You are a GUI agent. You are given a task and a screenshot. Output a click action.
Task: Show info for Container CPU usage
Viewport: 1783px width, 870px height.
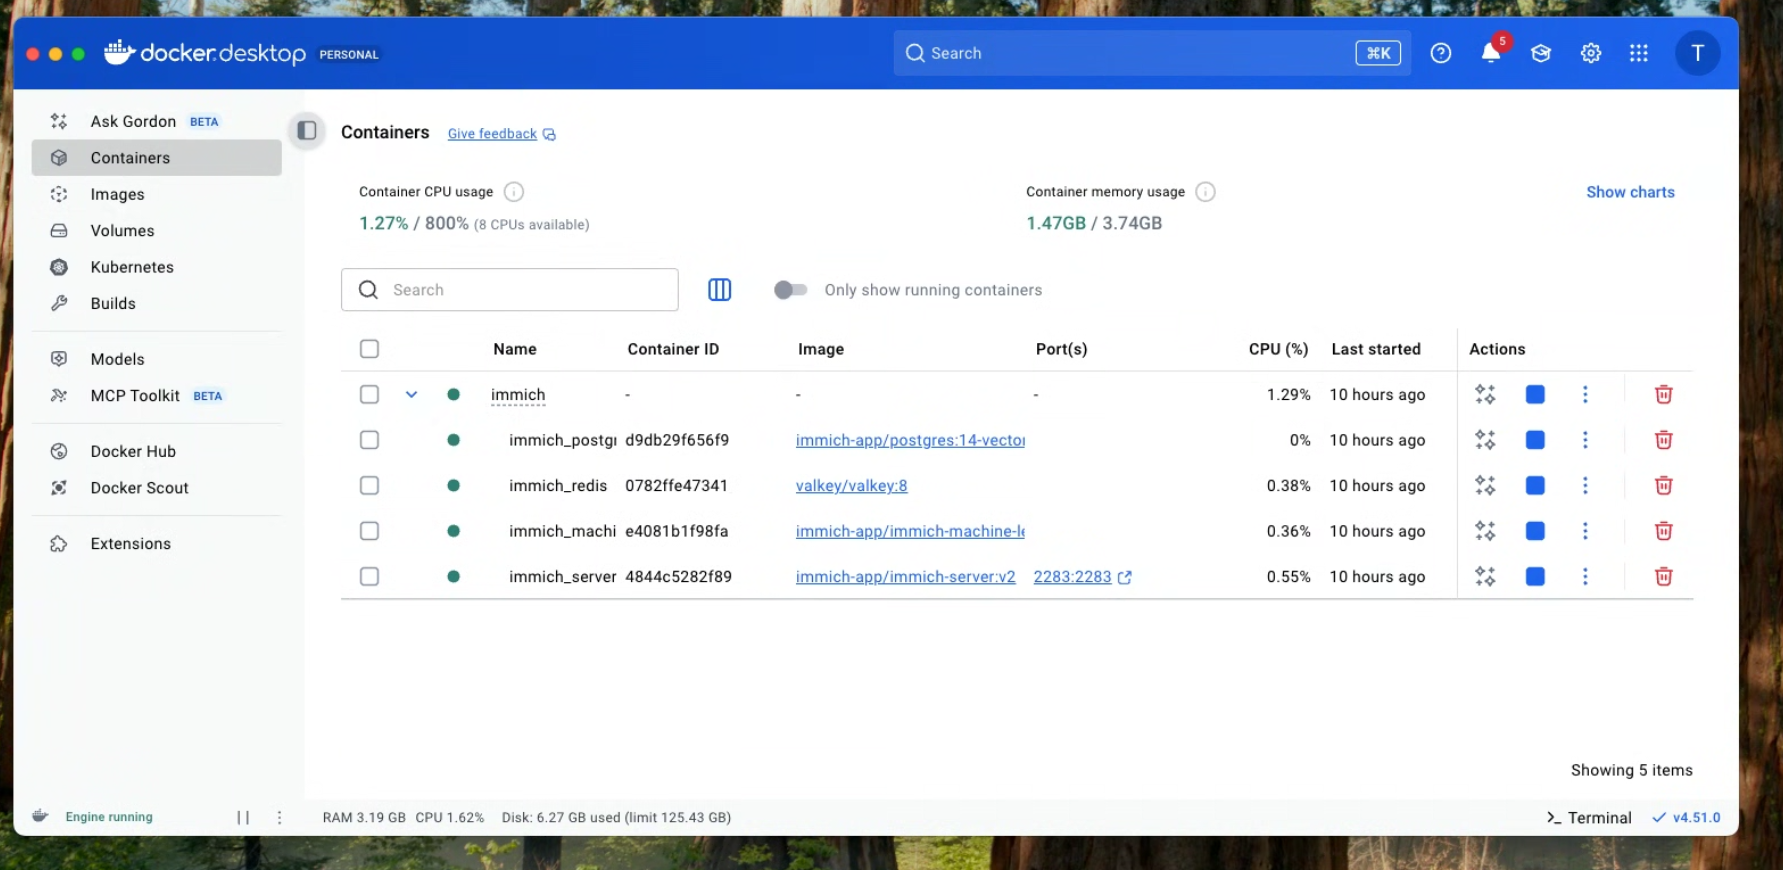click(514, 192)
